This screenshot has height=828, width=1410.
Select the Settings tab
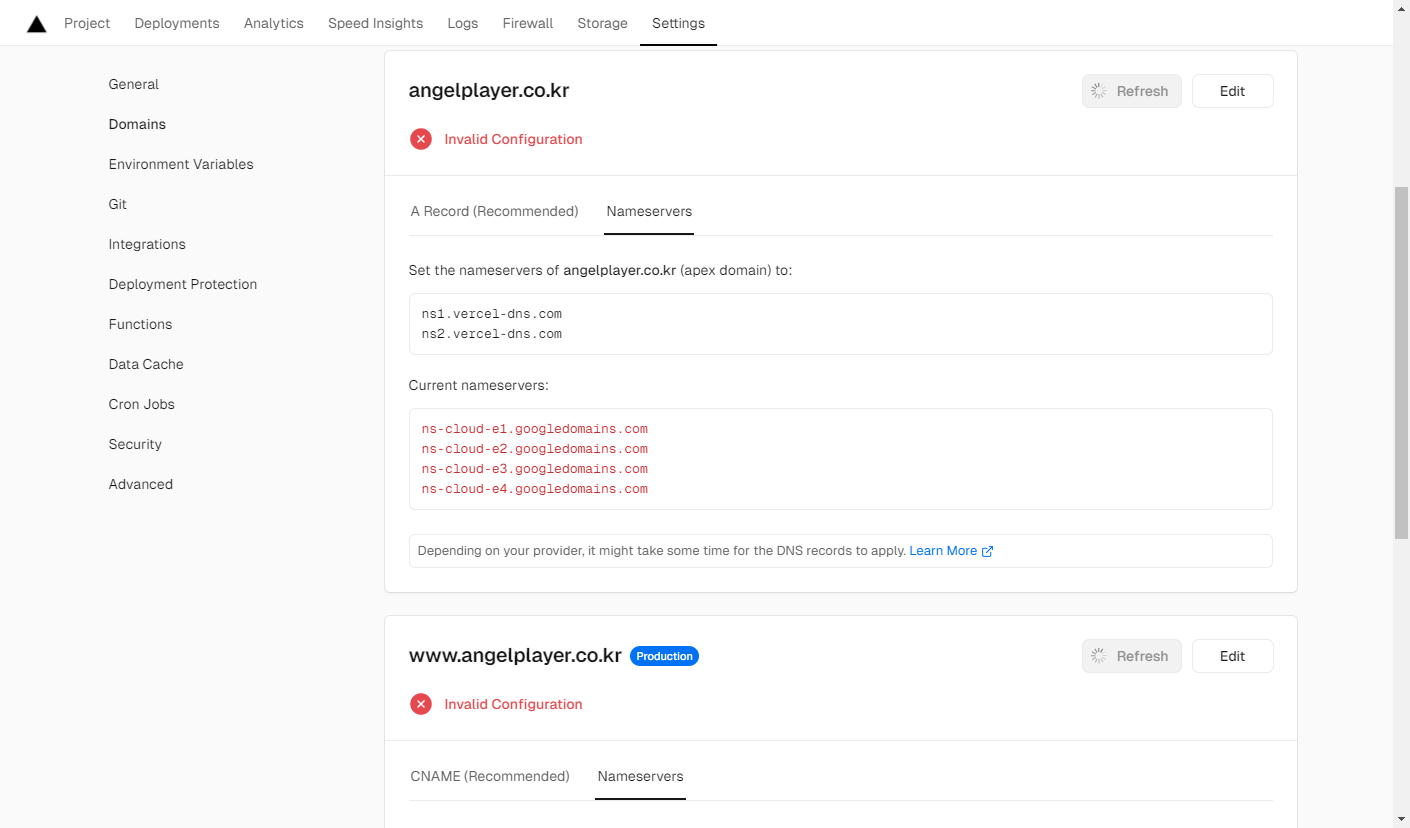coord(678,23)
